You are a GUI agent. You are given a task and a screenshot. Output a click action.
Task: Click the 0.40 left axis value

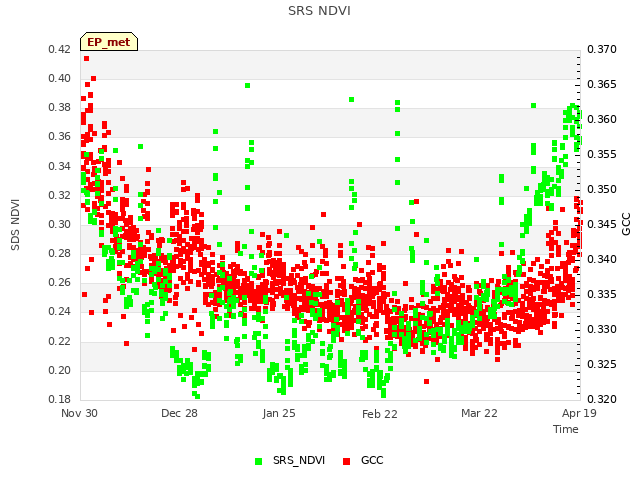(x=59, y=78)
